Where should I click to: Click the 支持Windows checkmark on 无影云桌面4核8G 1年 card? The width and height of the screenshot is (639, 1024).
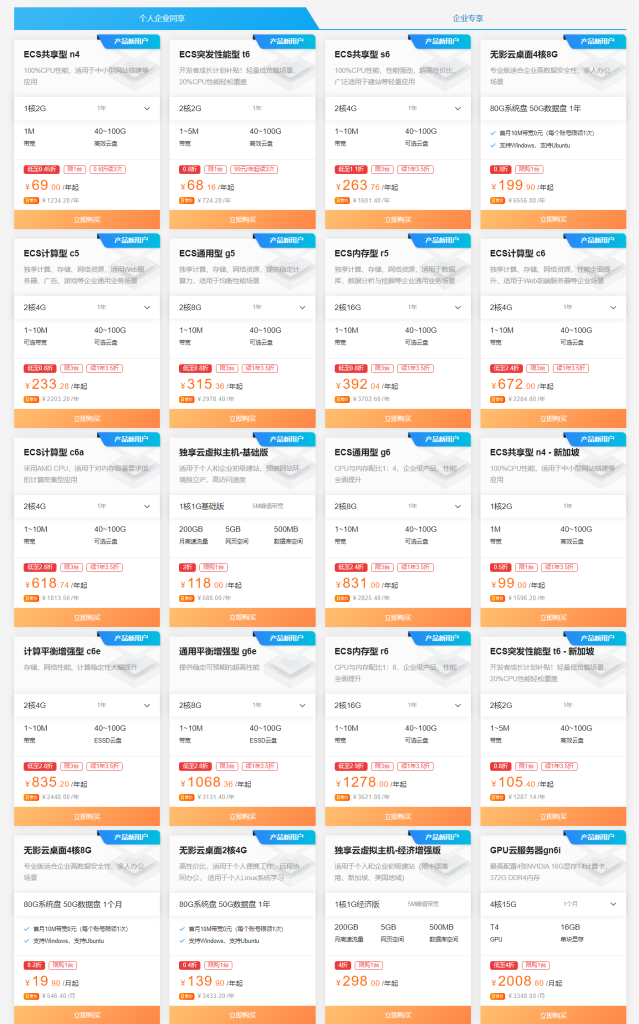494,145
